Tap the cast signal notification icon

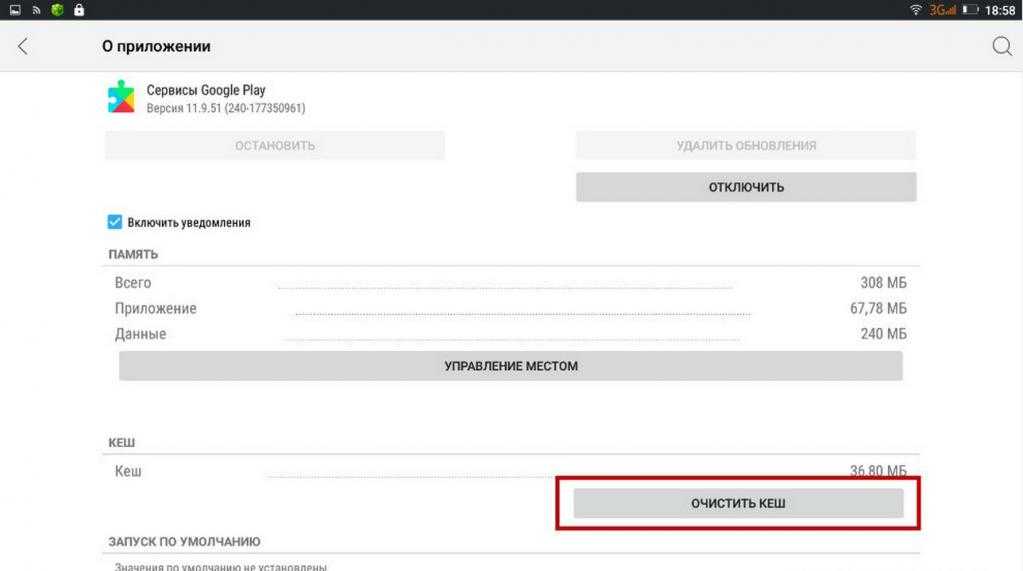[x=36, y=10]
